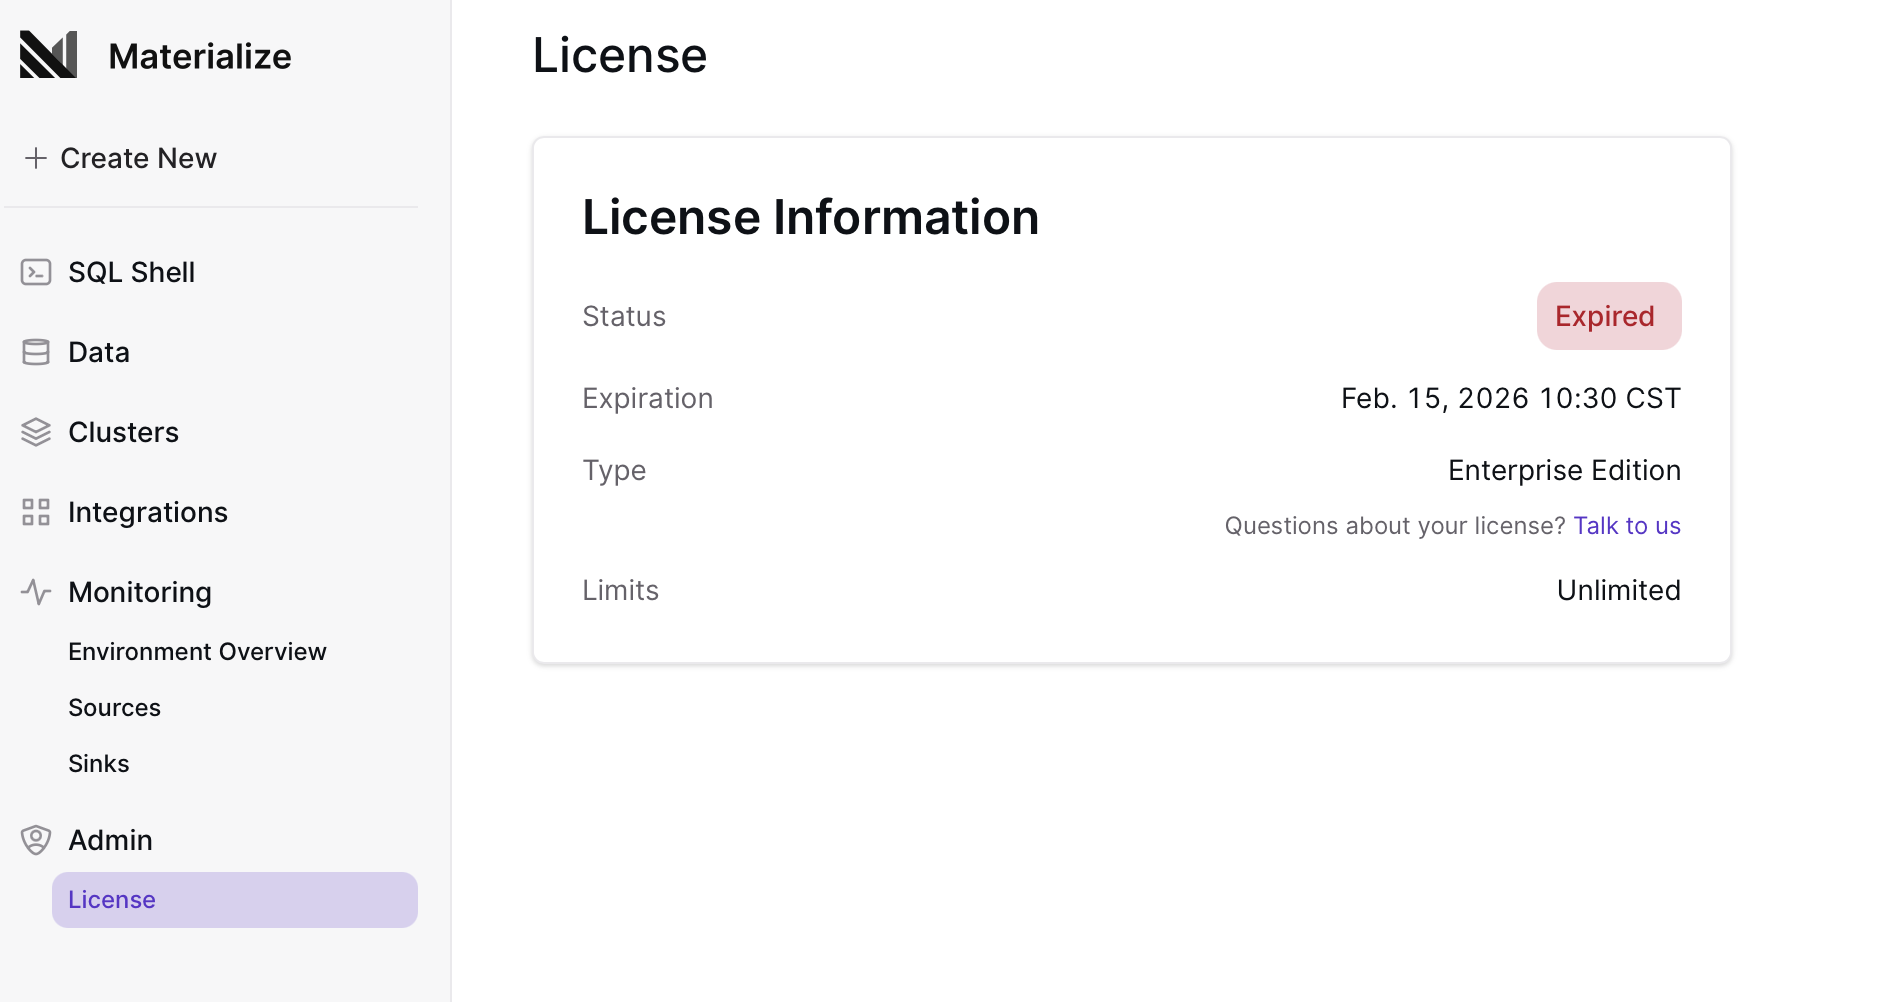Viewport: 1888px width, 1002px height.
Task: Click the Admin shield icon
Action: [36, 840]
